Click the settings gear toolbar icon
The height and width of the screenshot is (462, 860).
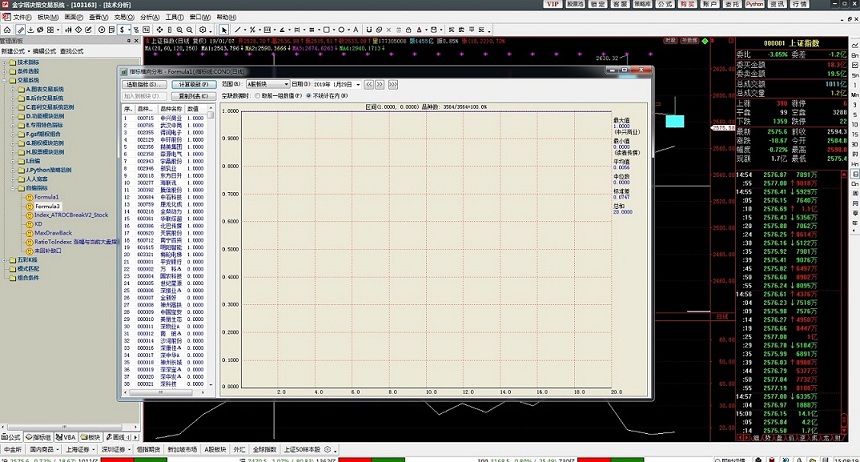click(x=203, y=29)
